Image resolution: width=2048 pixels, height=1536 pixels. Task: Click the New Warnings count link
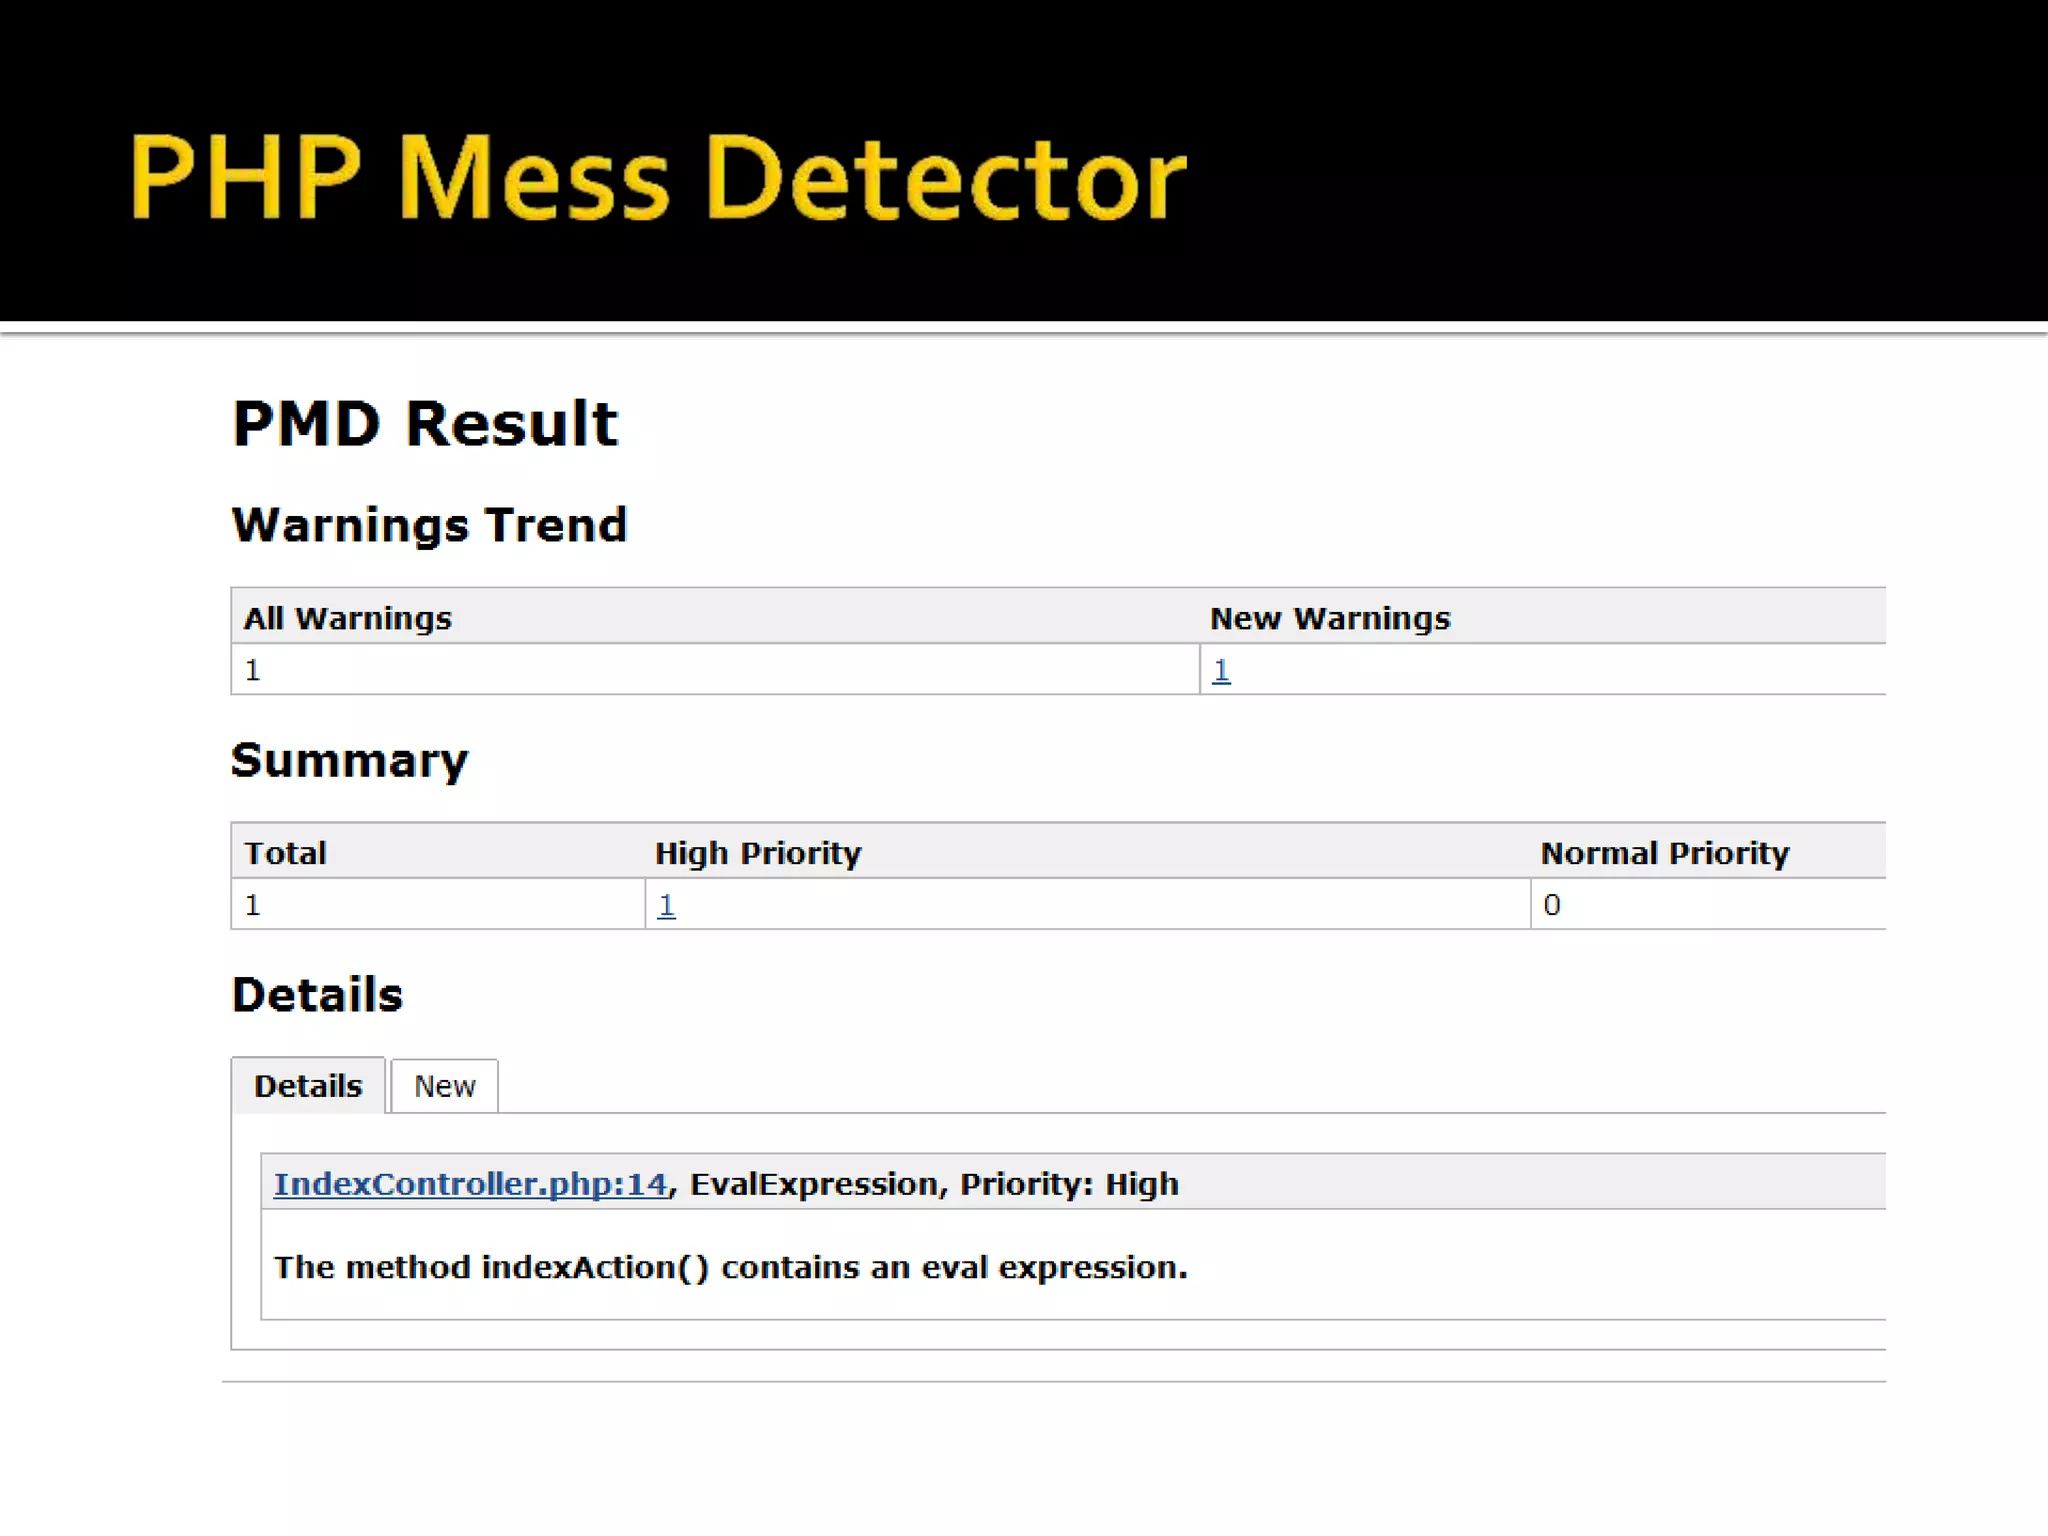tap(1220, 670)
